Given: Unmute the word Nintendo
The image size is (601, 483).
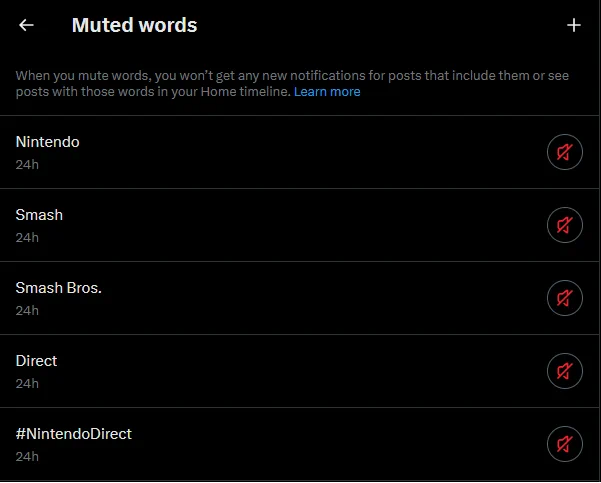Looking at the screenshot, I should pos(565,152).
